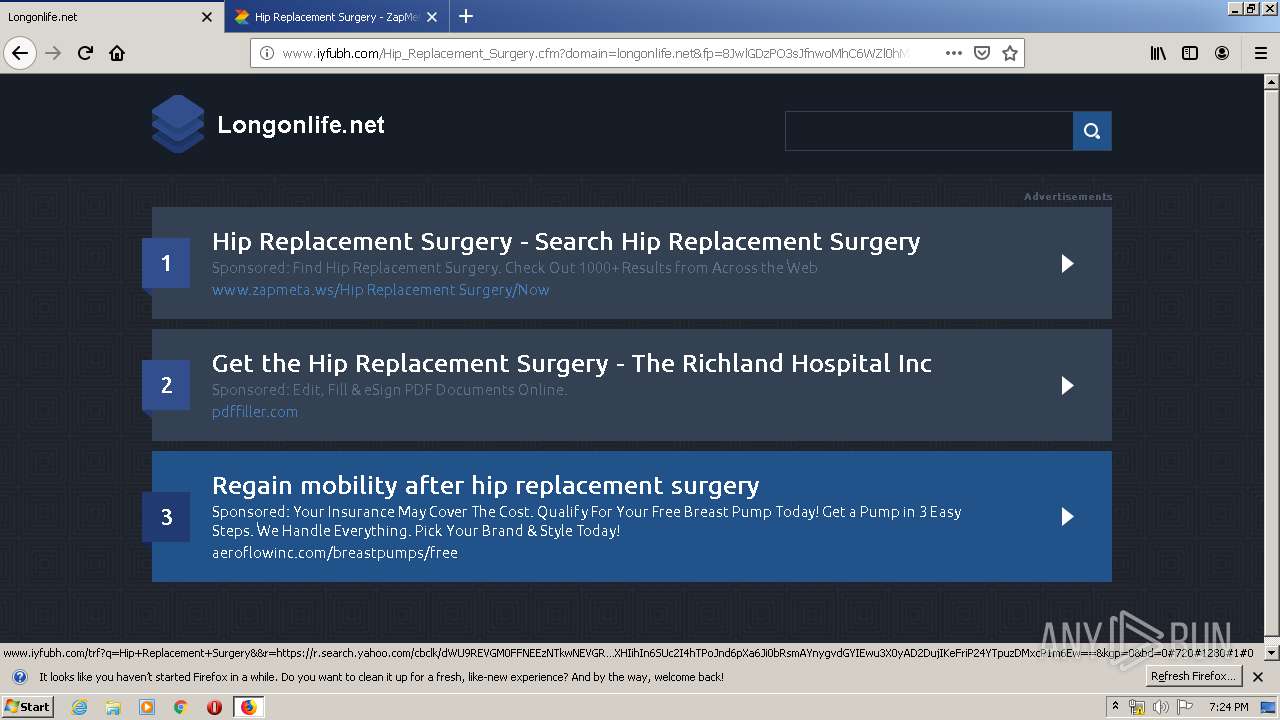Close the Longonlife.net tab
This screenshot has height=720, width=1280.
pos(207,17)
